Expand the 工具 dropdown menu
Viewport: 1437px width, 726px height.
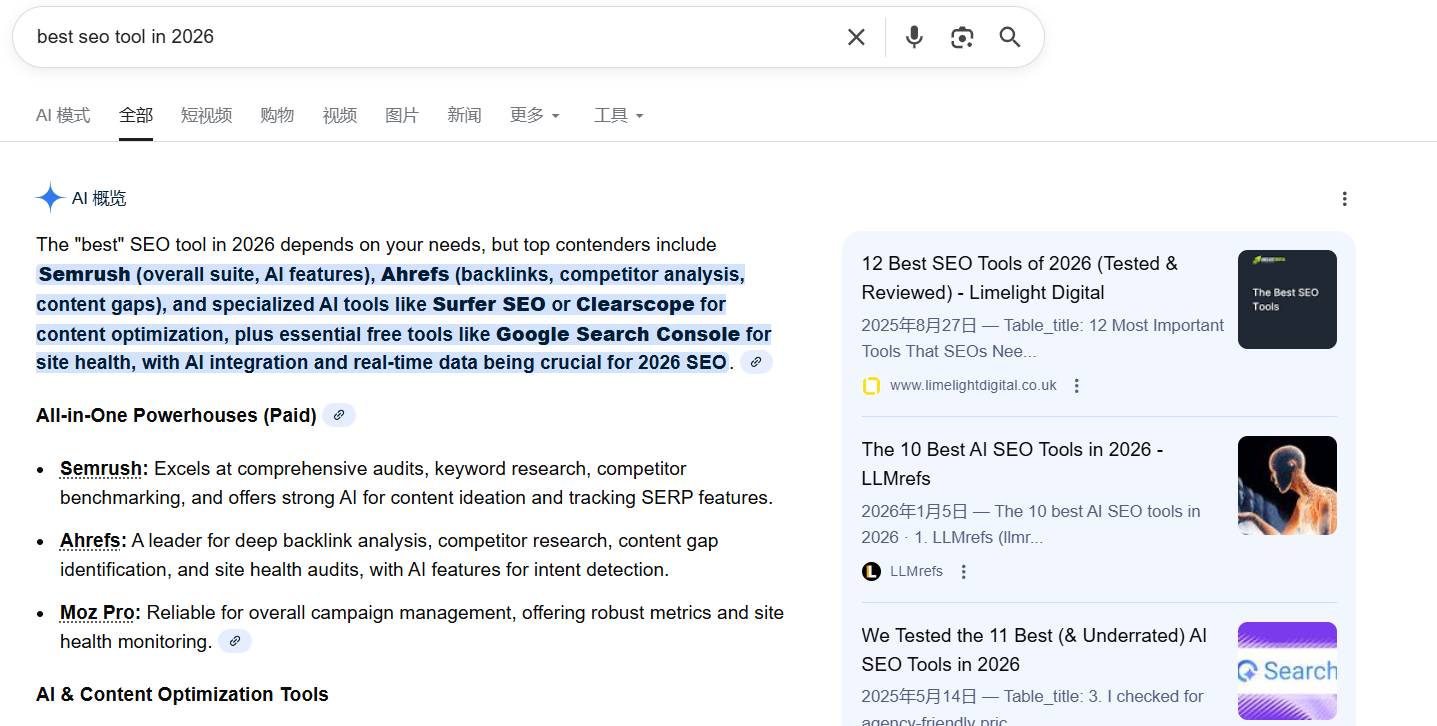(x=618, y=116)
